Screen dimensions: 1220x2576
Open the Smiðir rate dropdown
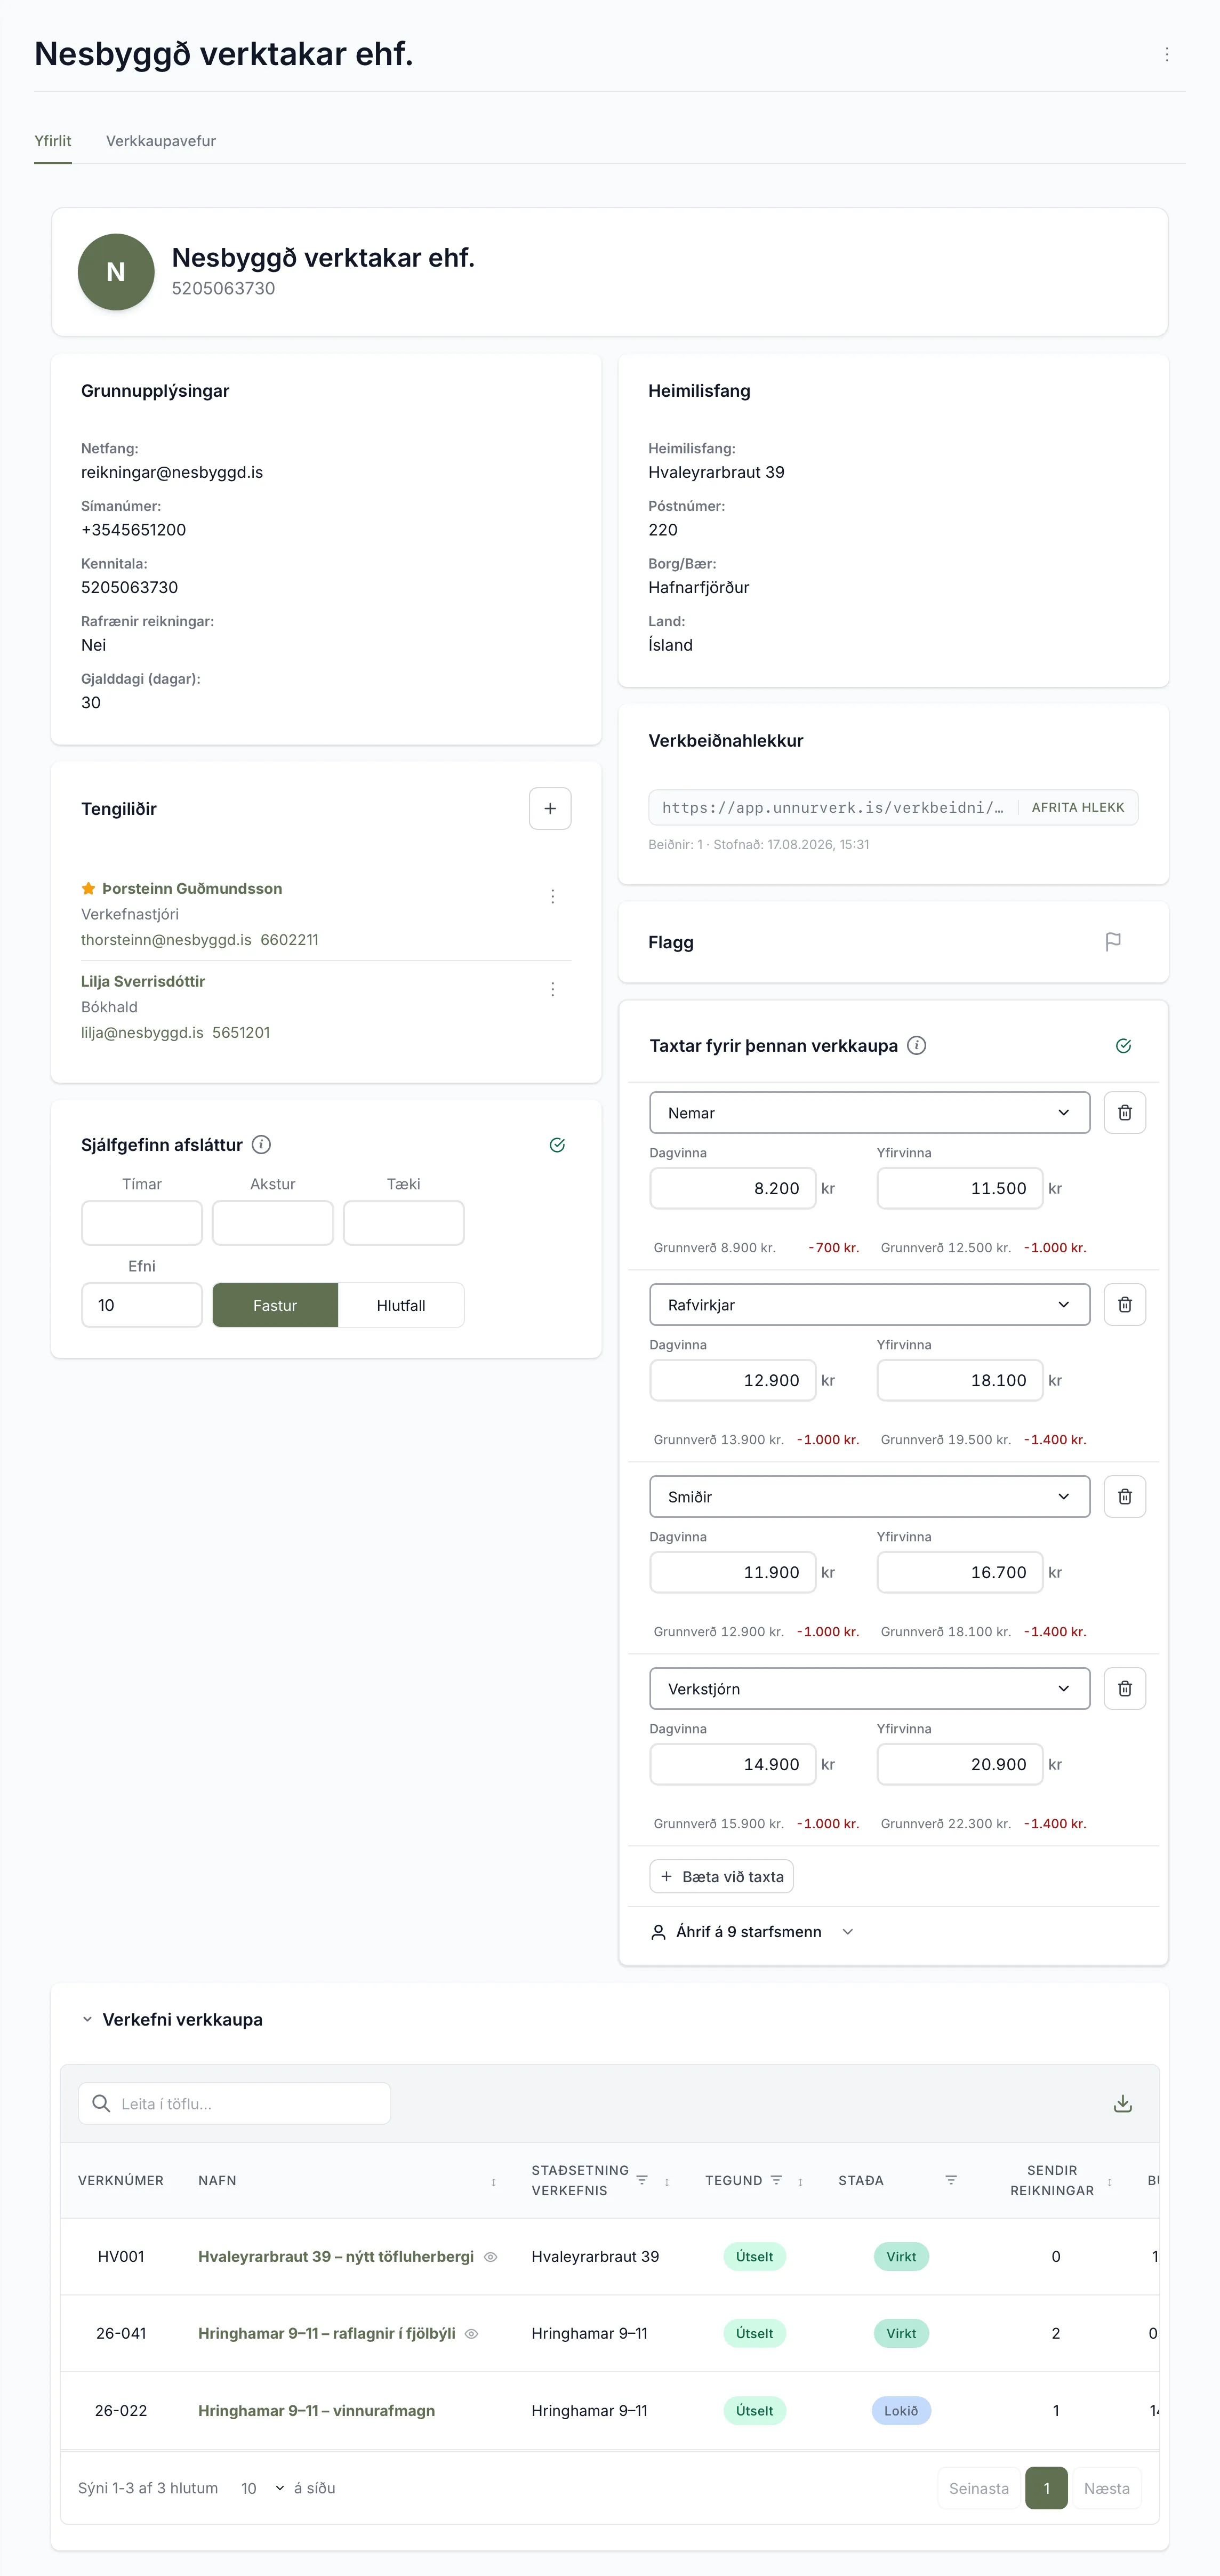pyautogui.click(x=869, y=1496)
